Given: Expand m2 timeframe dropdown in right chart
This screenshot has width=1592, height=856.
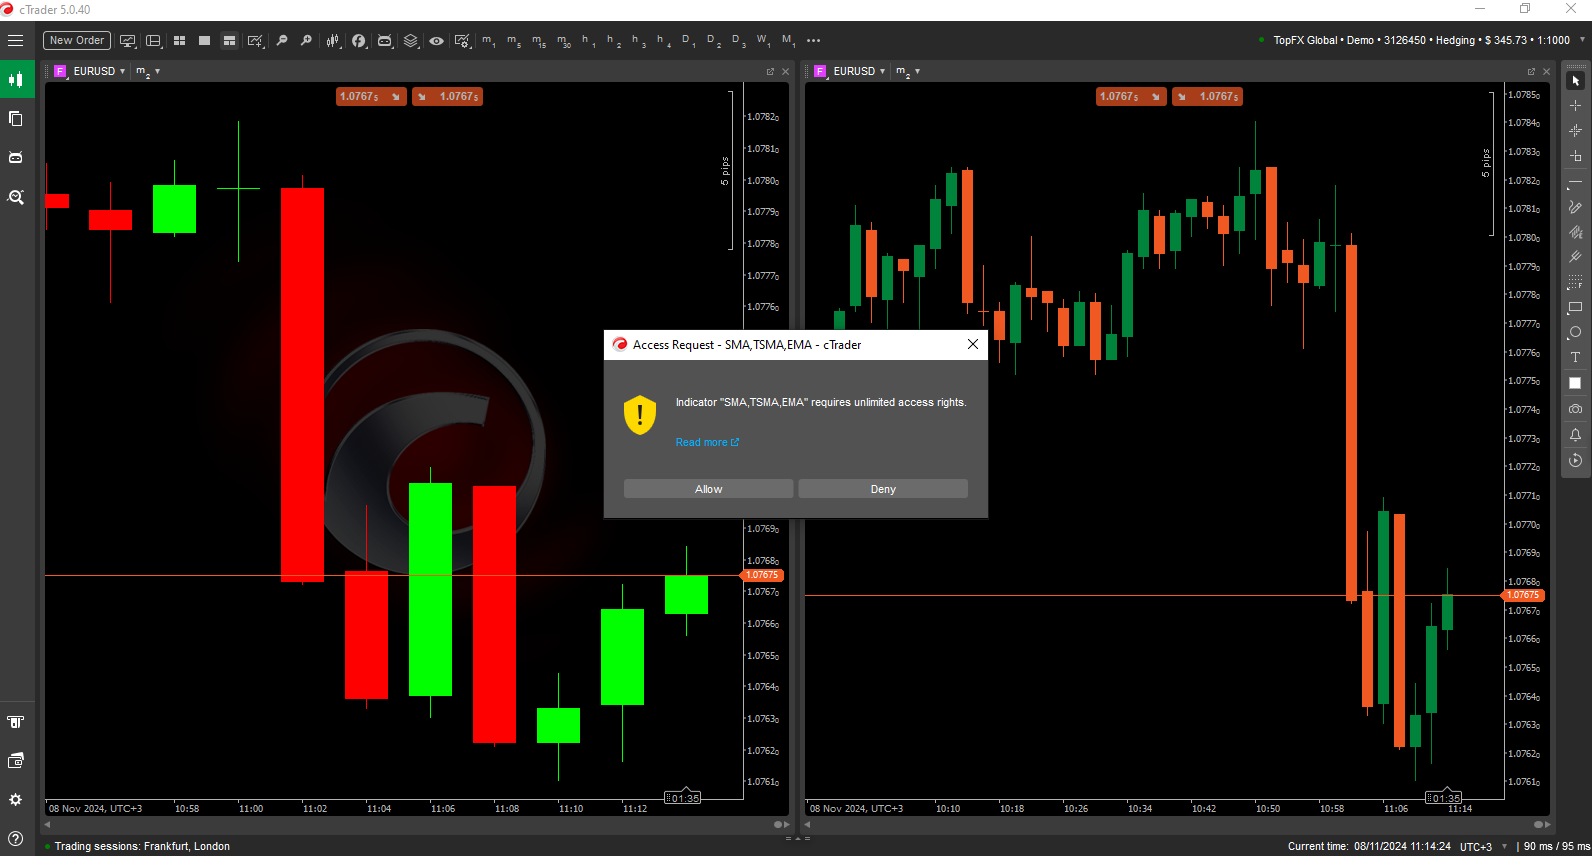Looking at the screenshot, I should [x=917, y=71].
